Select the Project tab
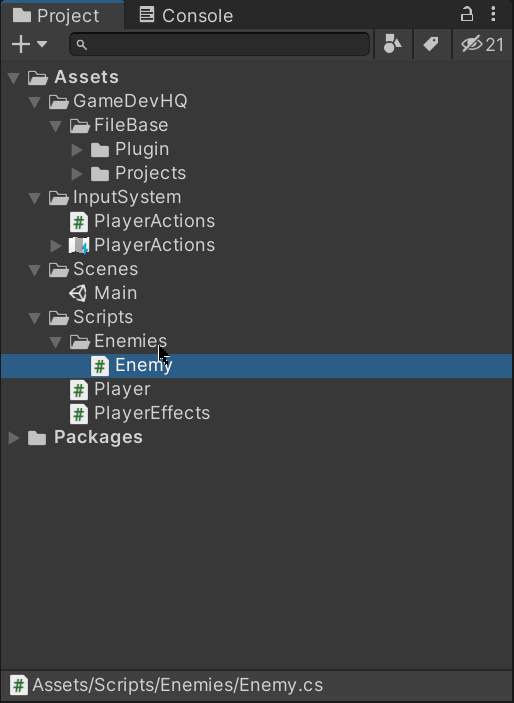This screenshot has height=703, width=514. tap(57, 15)
